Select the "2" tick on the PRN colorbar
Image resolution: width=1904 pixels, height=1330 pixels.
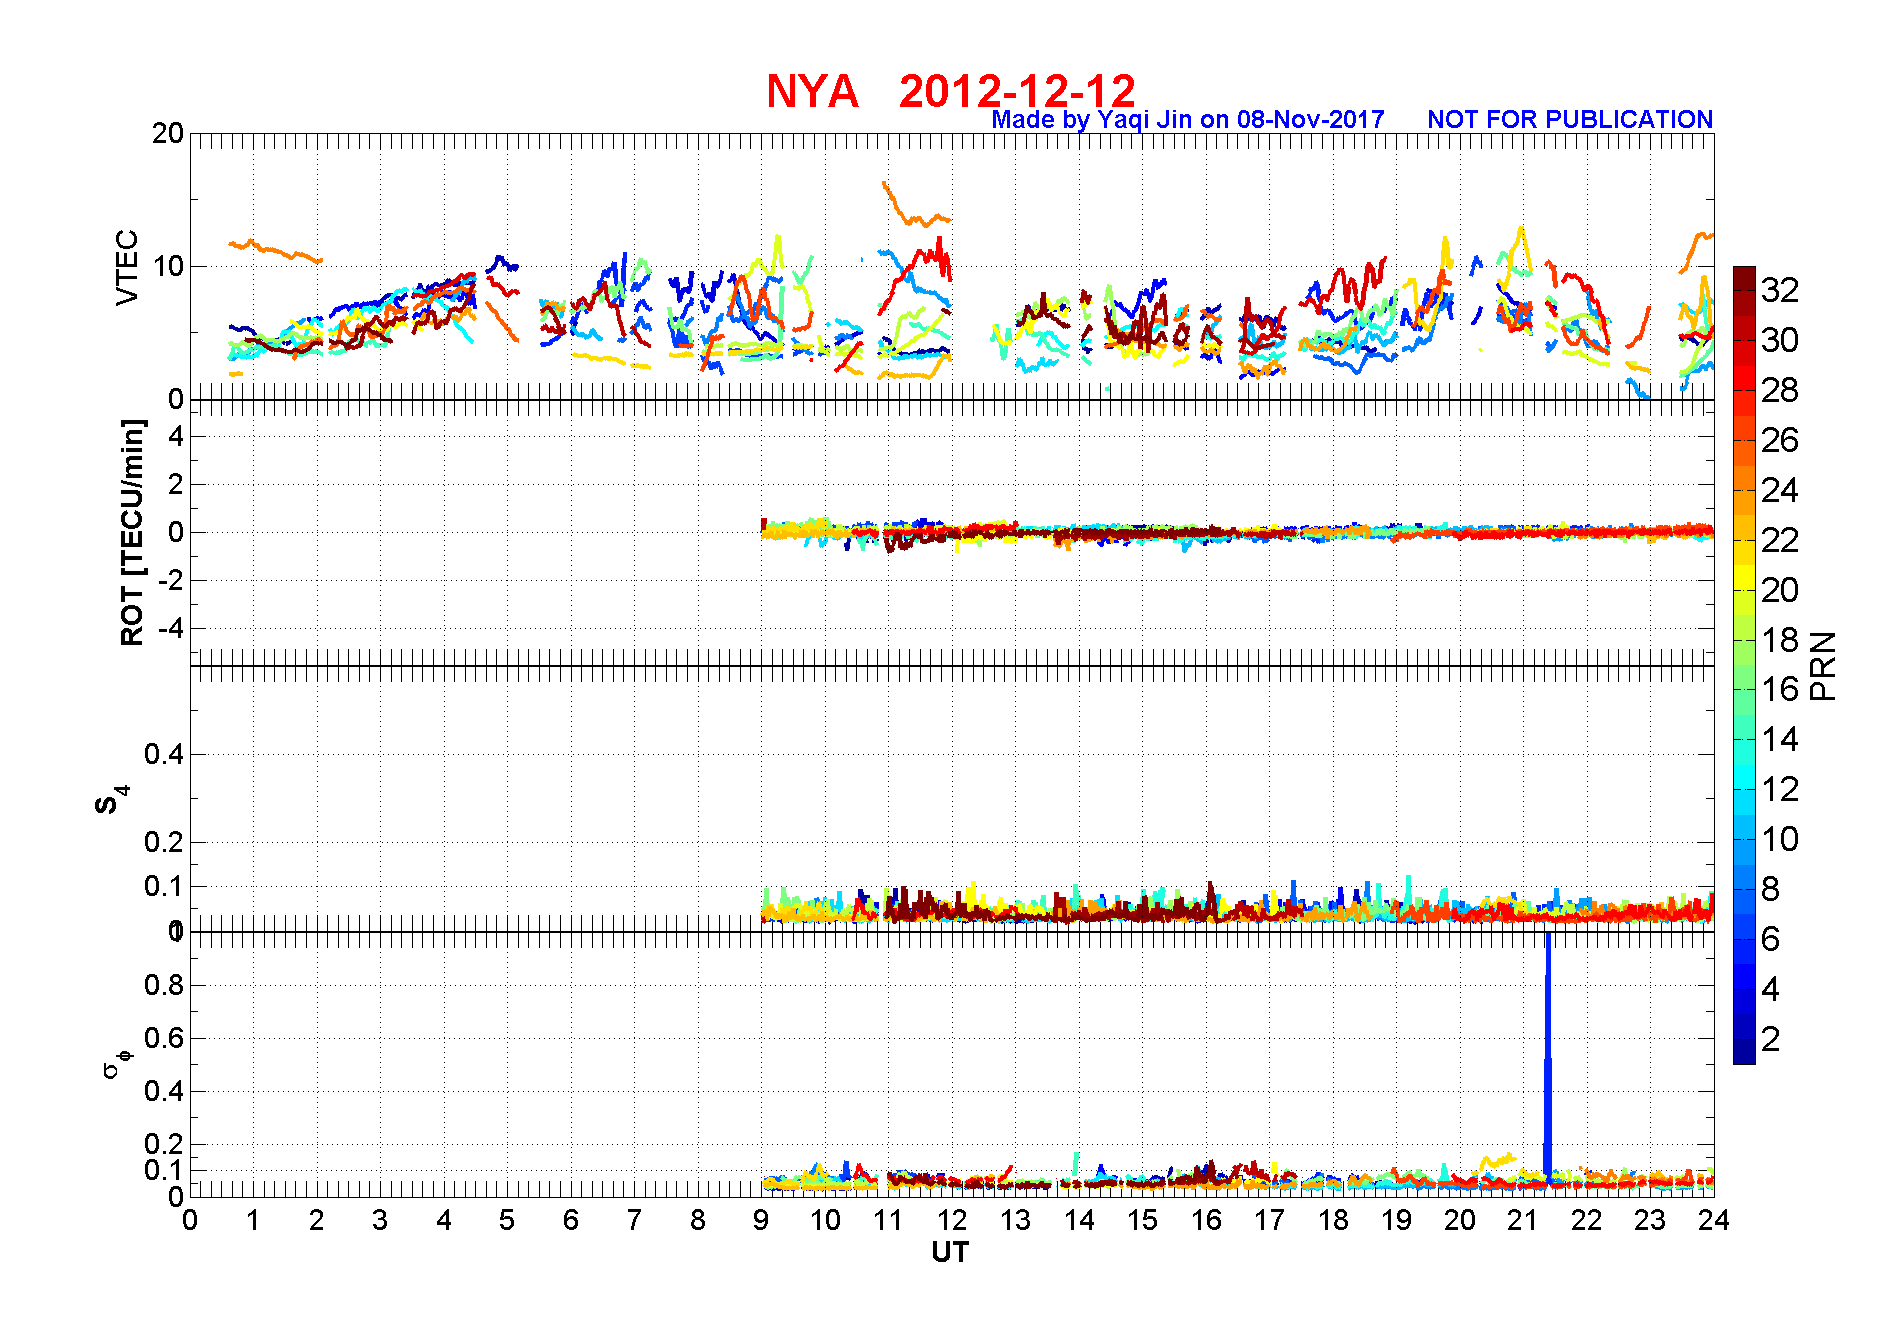[1771, 1039]
